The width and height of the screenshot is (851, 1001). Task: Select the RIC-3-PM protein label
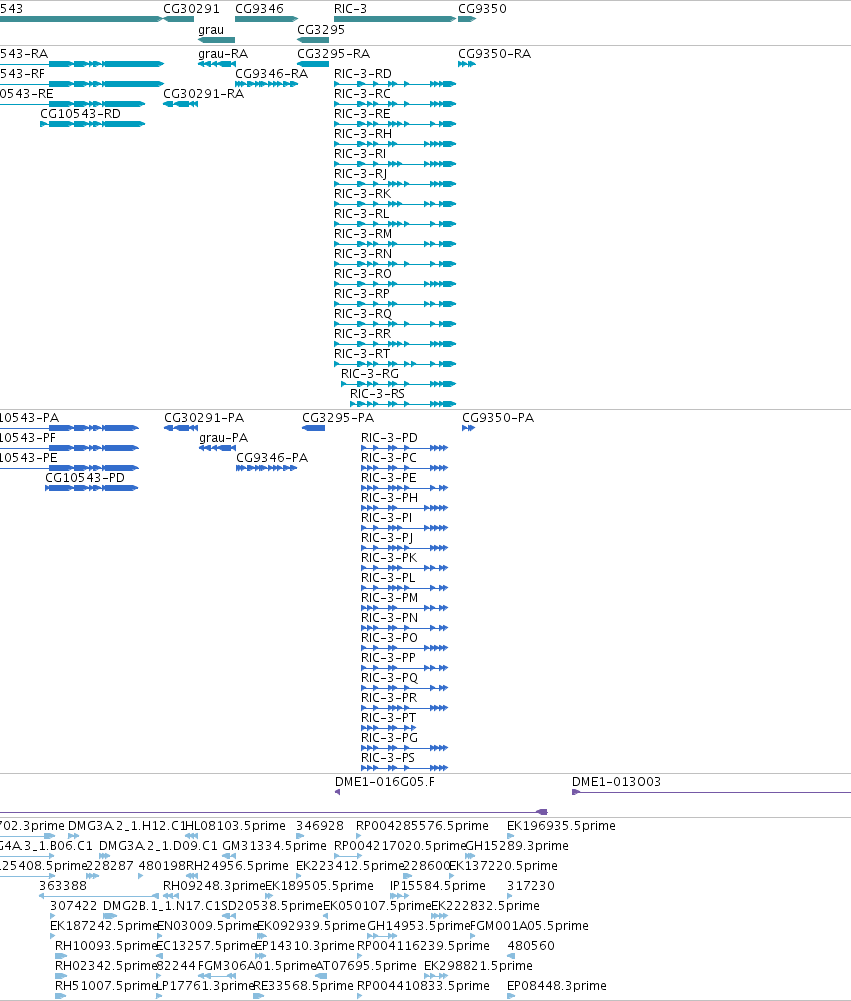click(x=389, y=598)
